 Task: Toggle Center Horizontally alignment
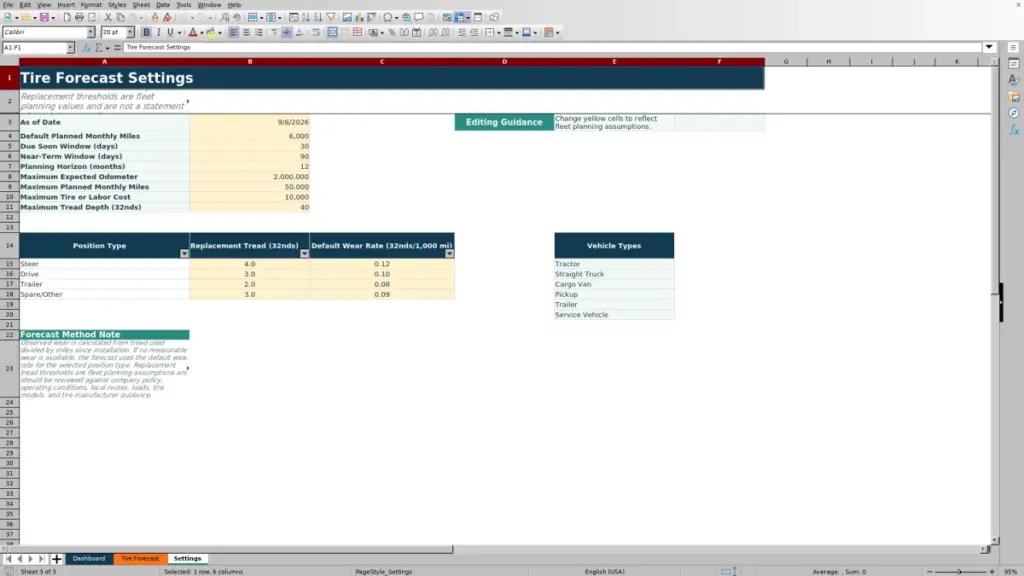coord(246,32)
